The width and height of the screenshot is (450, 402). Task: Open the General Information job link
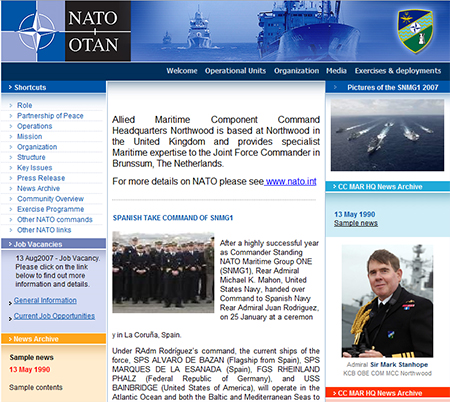click(45, 300)
